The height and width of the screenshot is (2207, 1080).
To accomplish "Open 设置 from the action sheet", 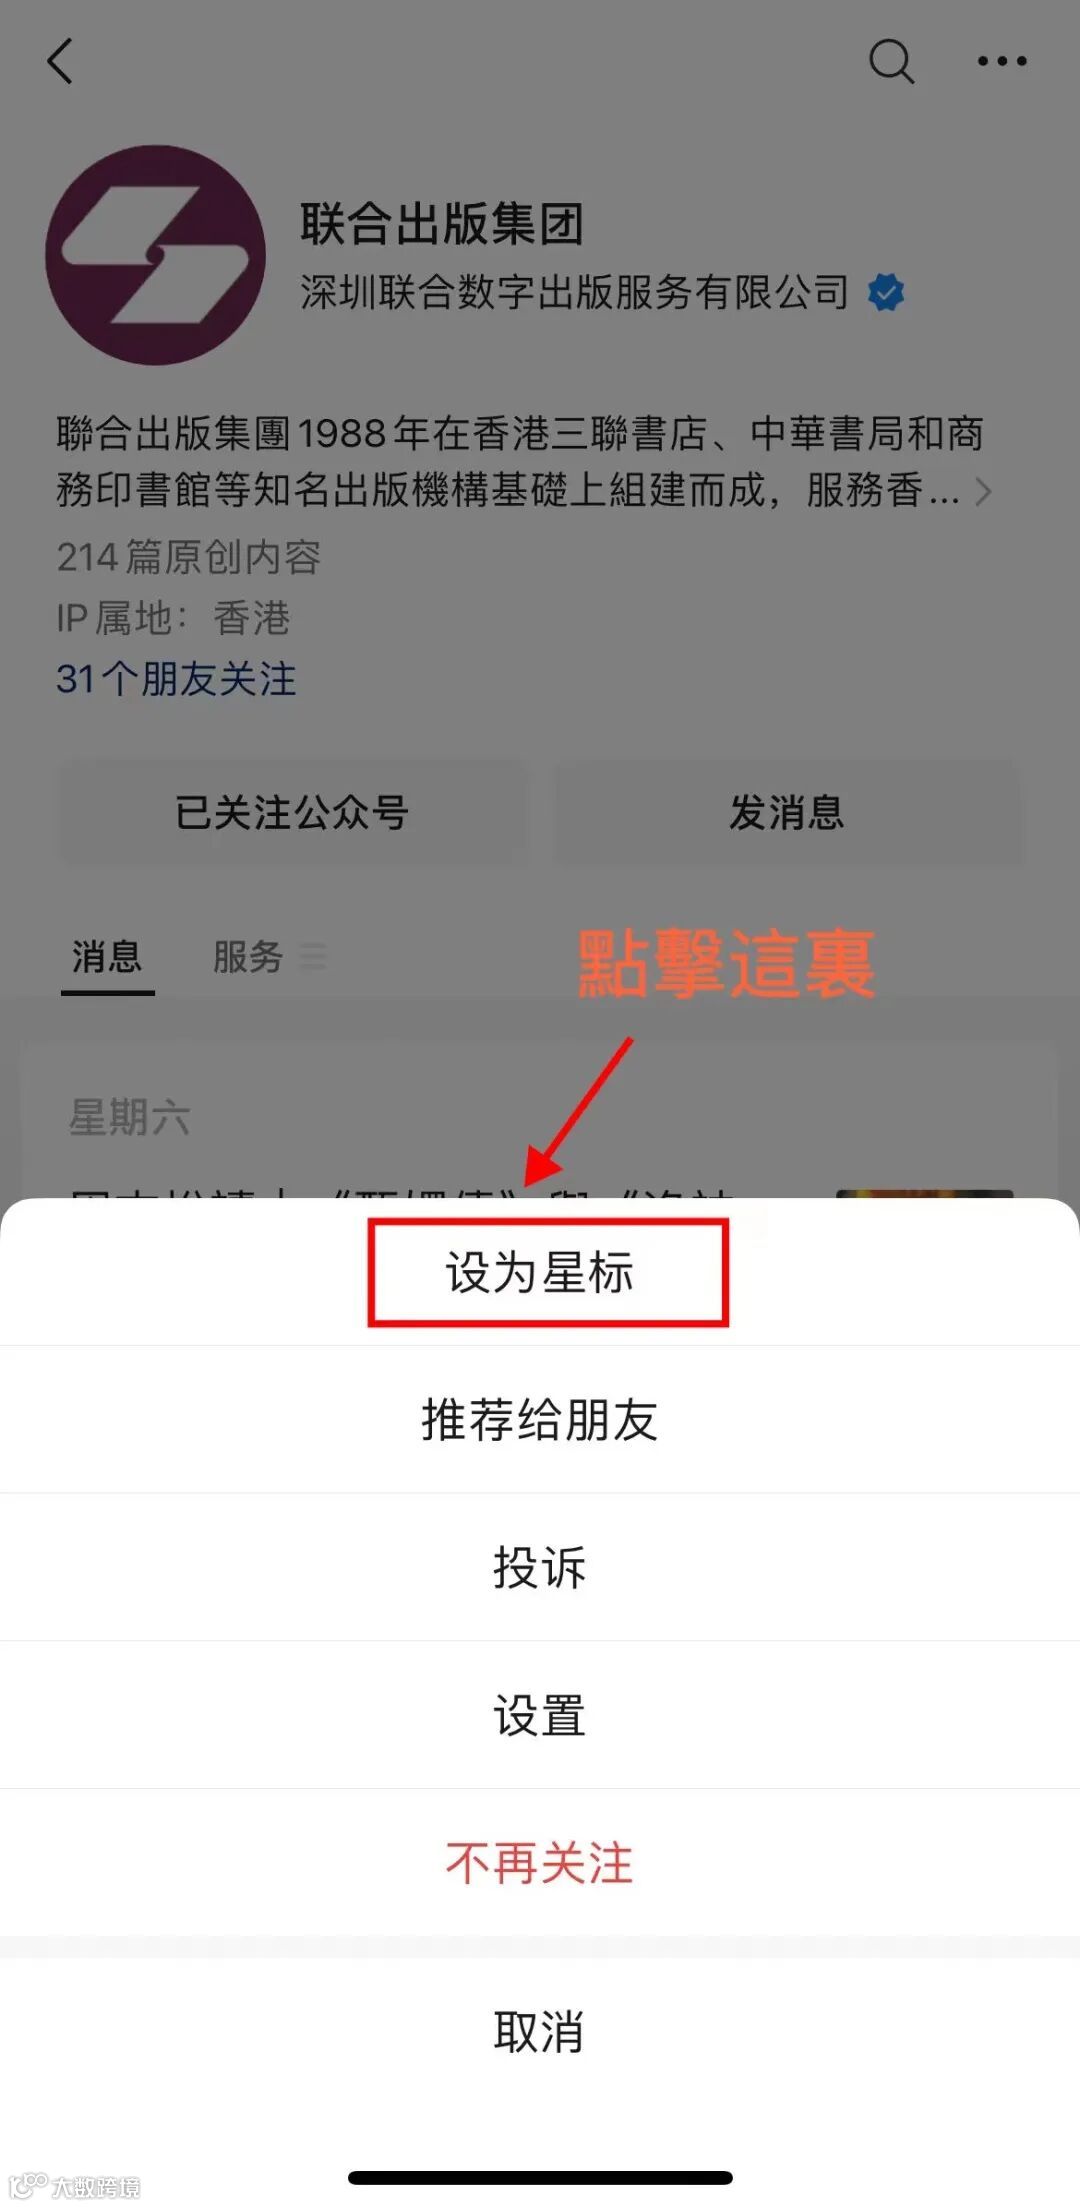I will (x=540, y=1715).
